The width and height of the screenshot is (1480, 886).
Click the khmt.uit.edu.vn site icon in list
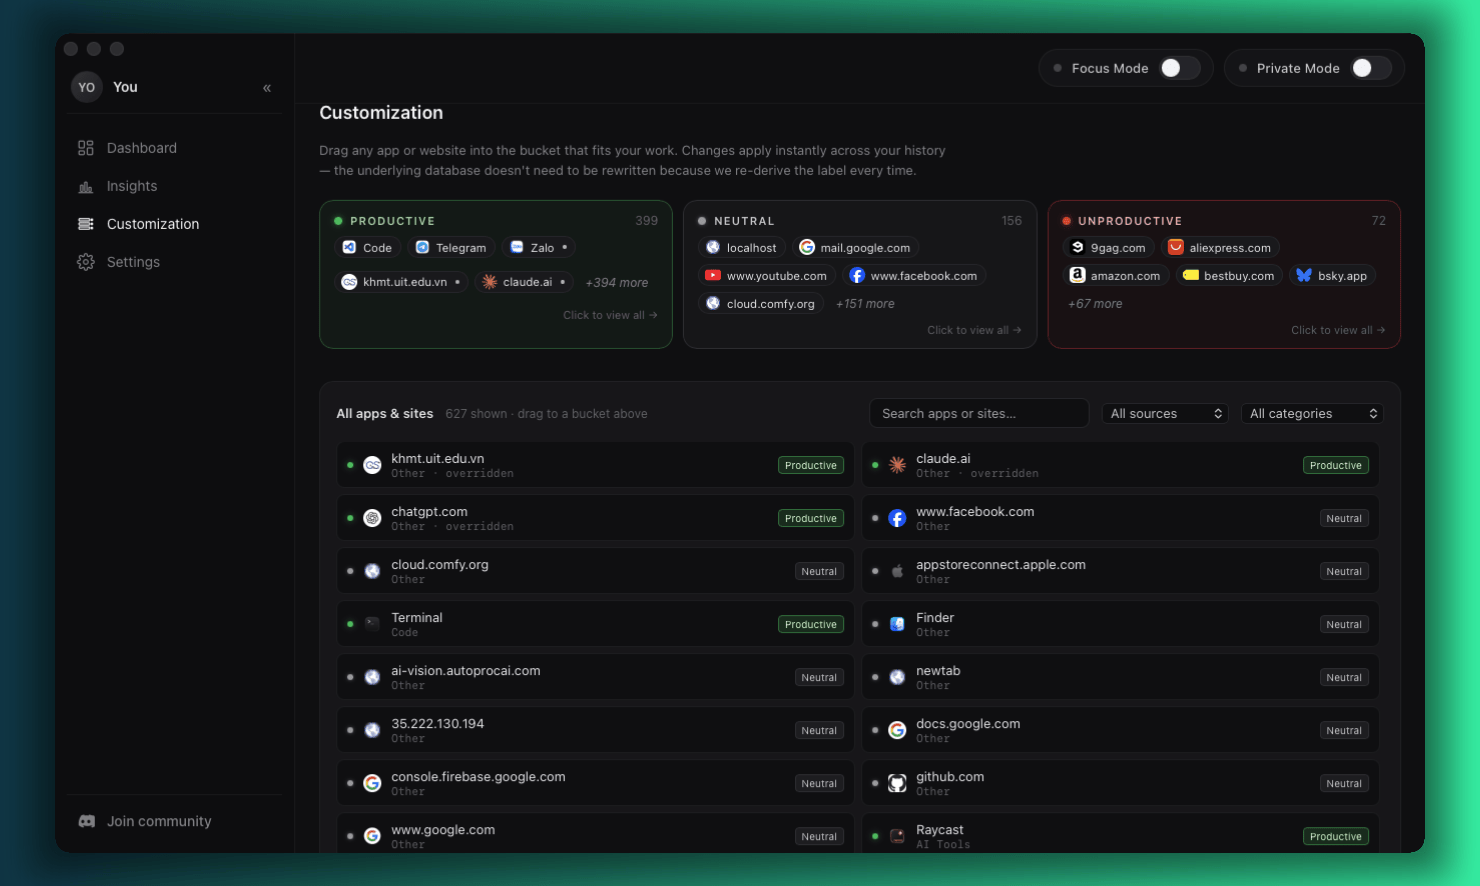372,465
